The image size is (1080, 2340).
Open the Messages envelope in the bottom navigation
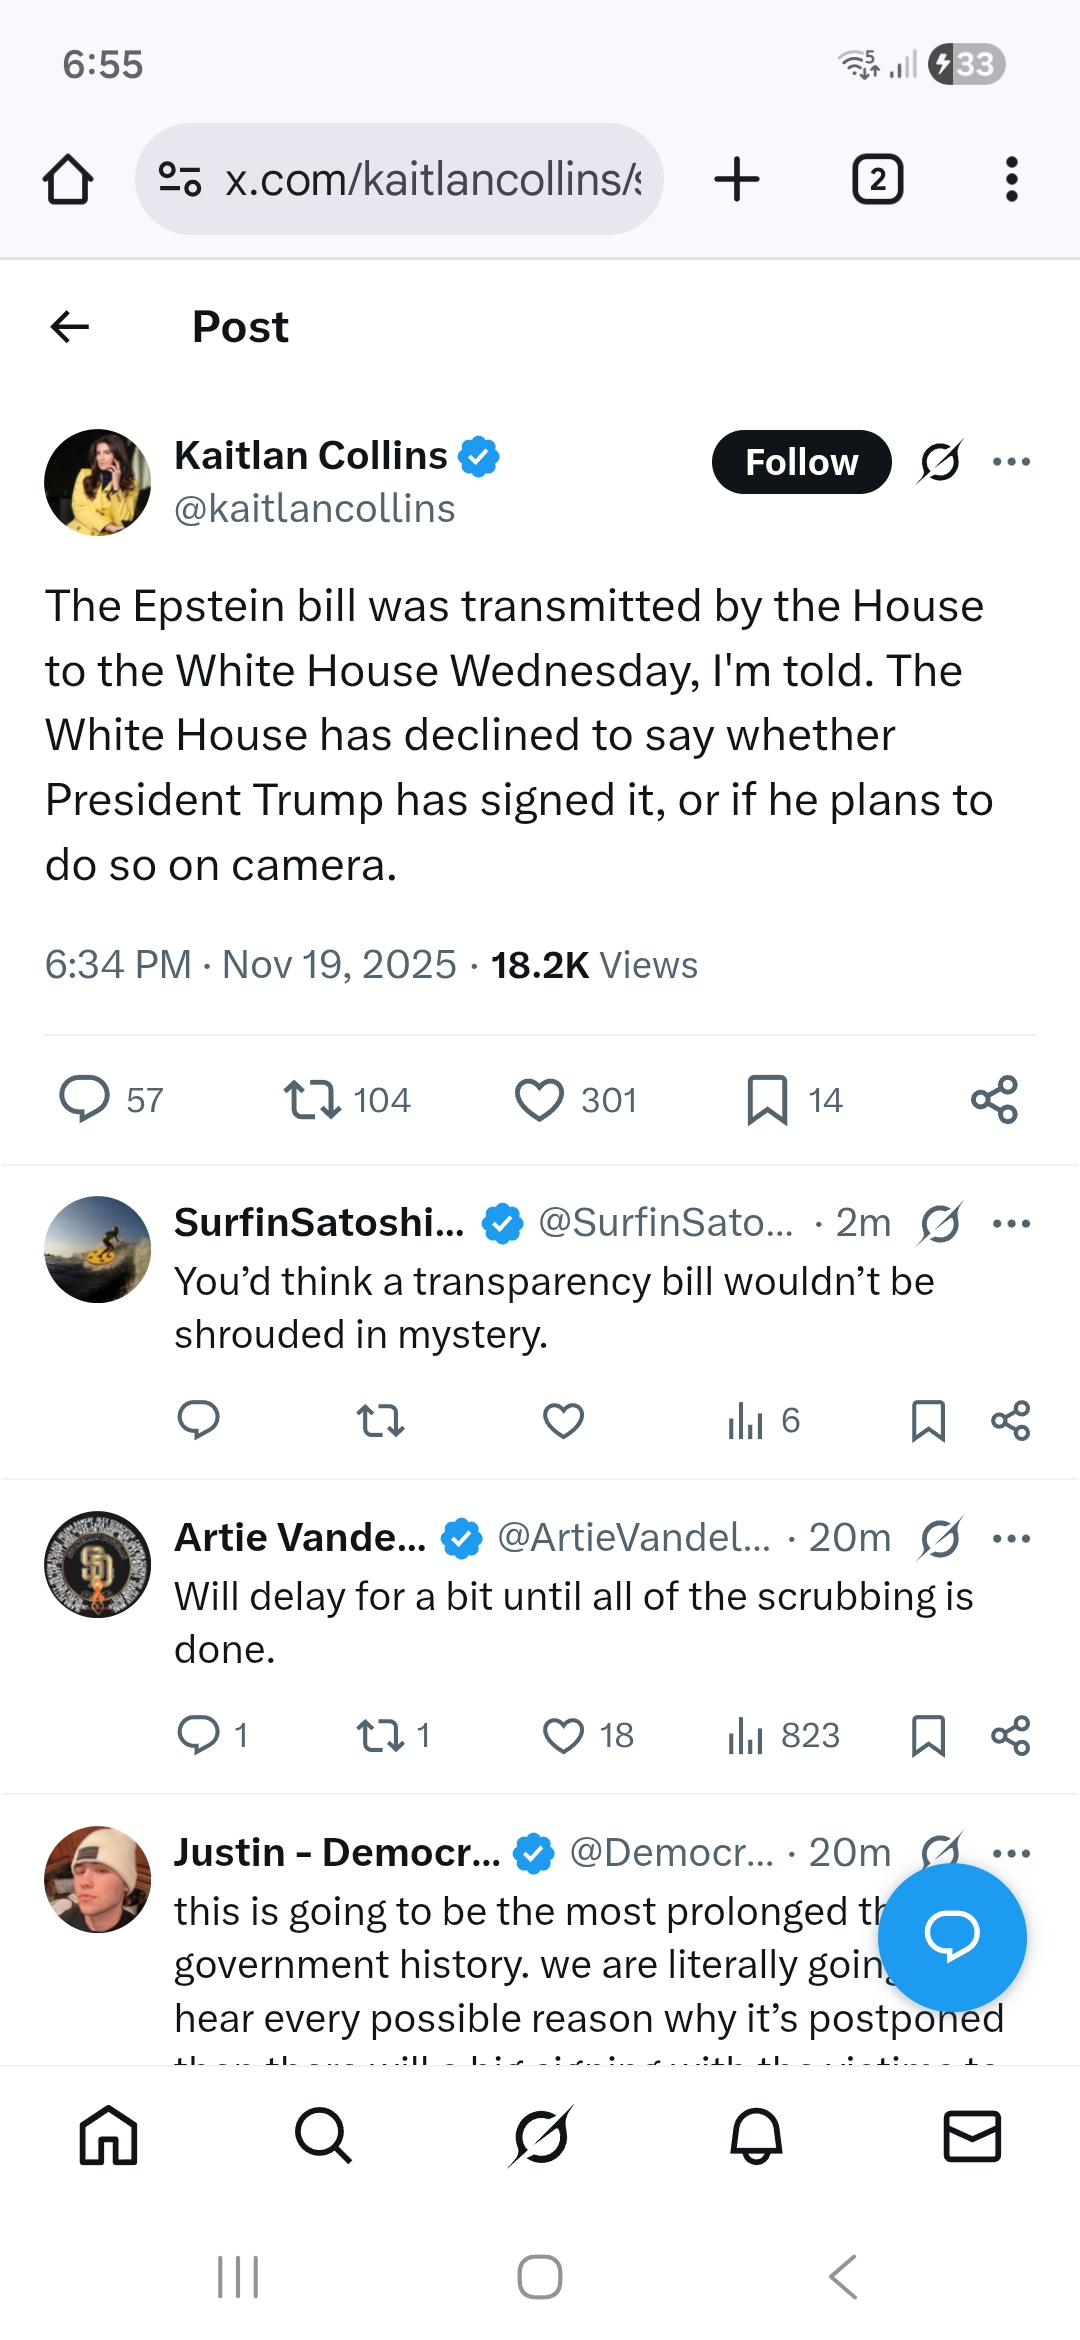pyautogui.click(x=972, y=2136)
